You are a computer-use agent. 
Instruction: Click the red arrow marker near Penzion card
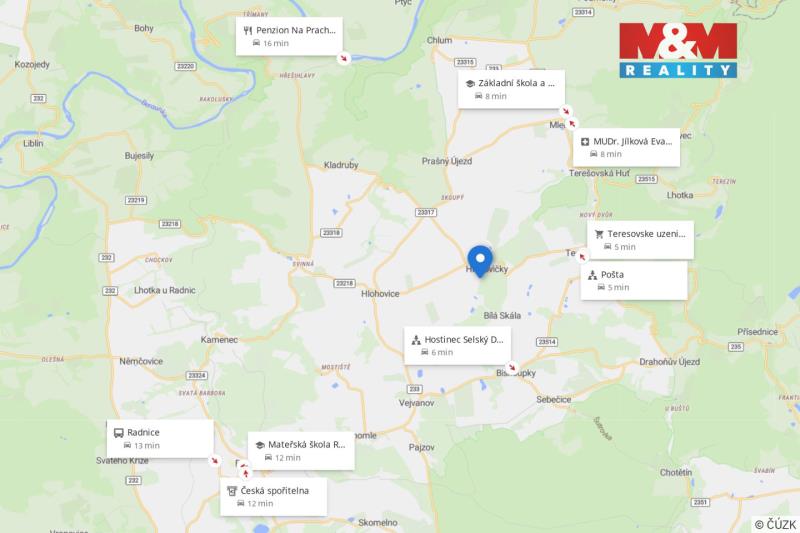344,58
